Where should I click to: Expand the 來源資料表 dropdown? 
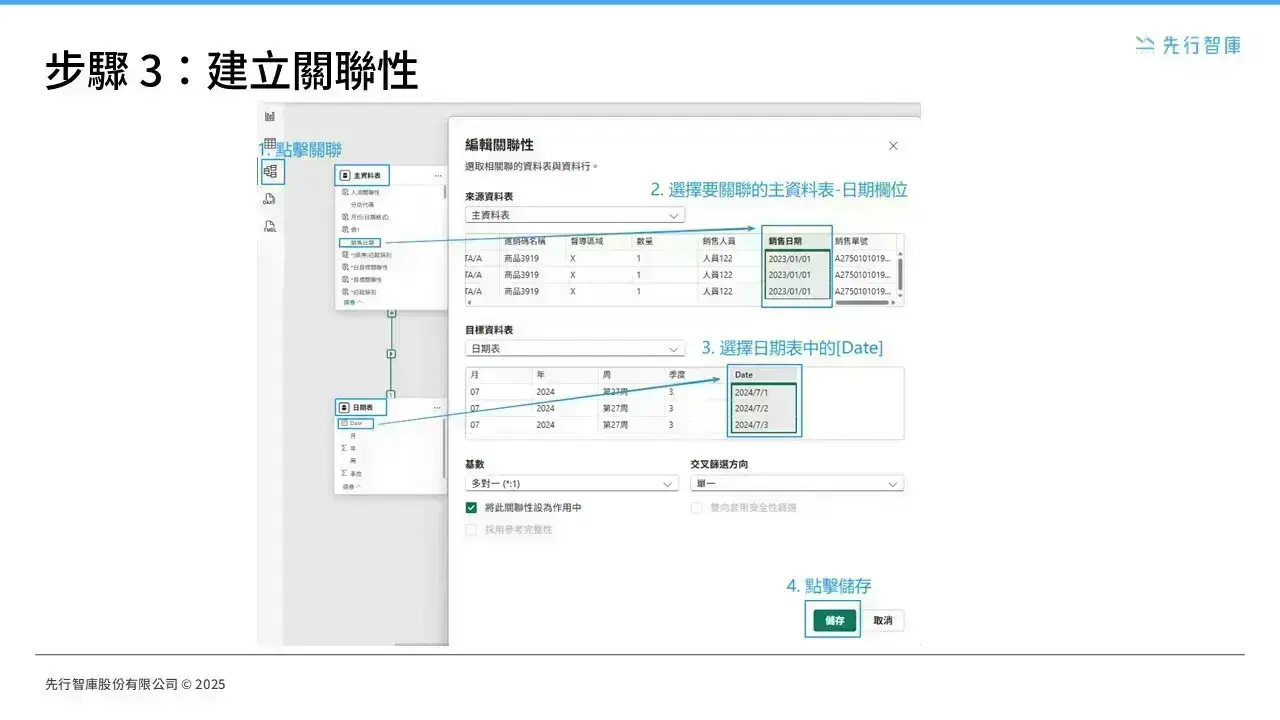575,215
